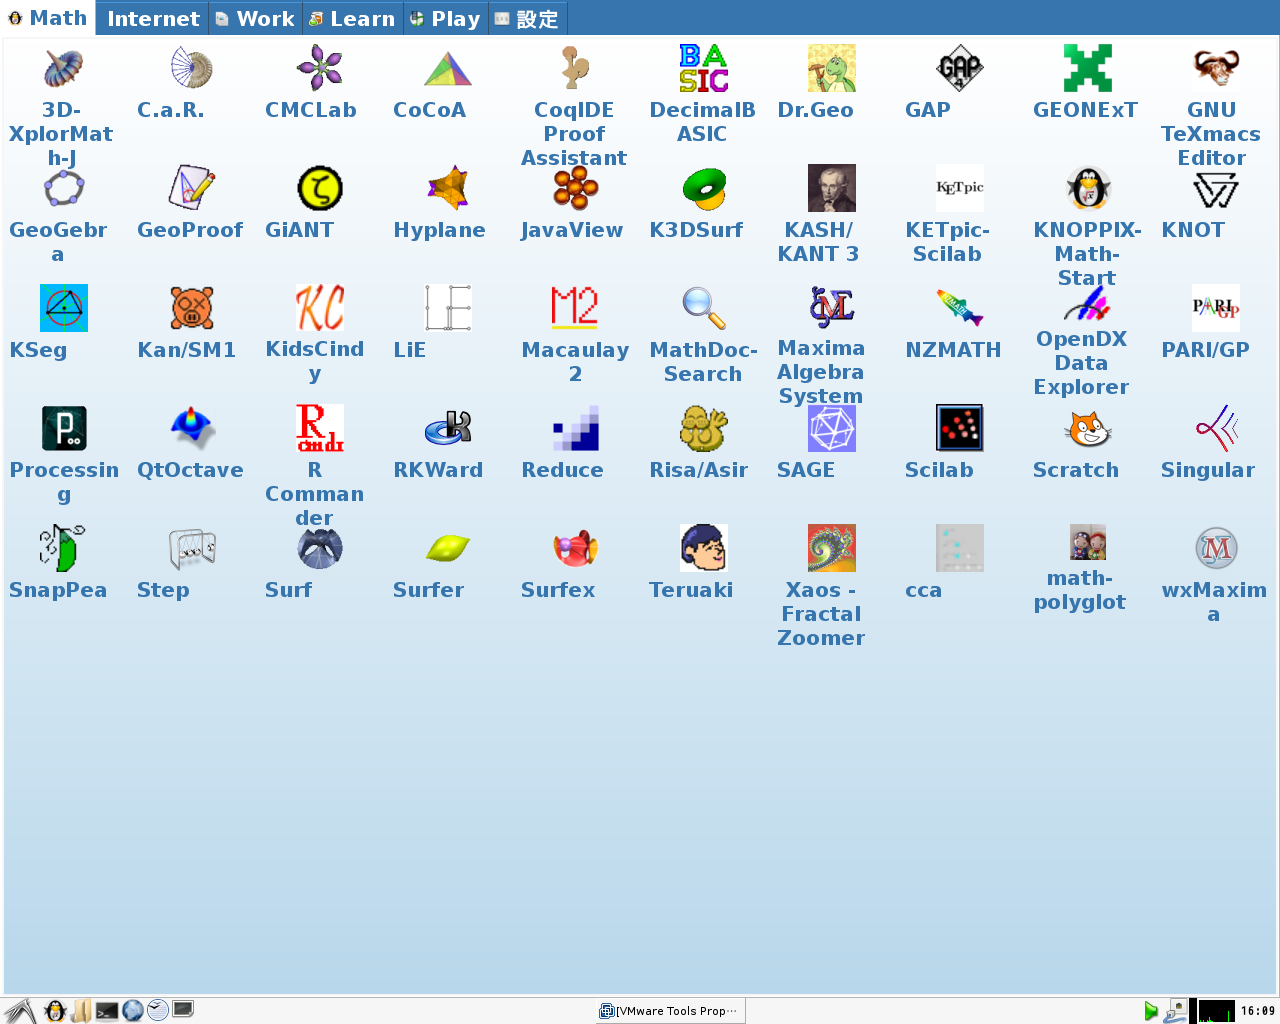Open the Learn tab
This screenshot has height=1024, width=1280.
352,18
